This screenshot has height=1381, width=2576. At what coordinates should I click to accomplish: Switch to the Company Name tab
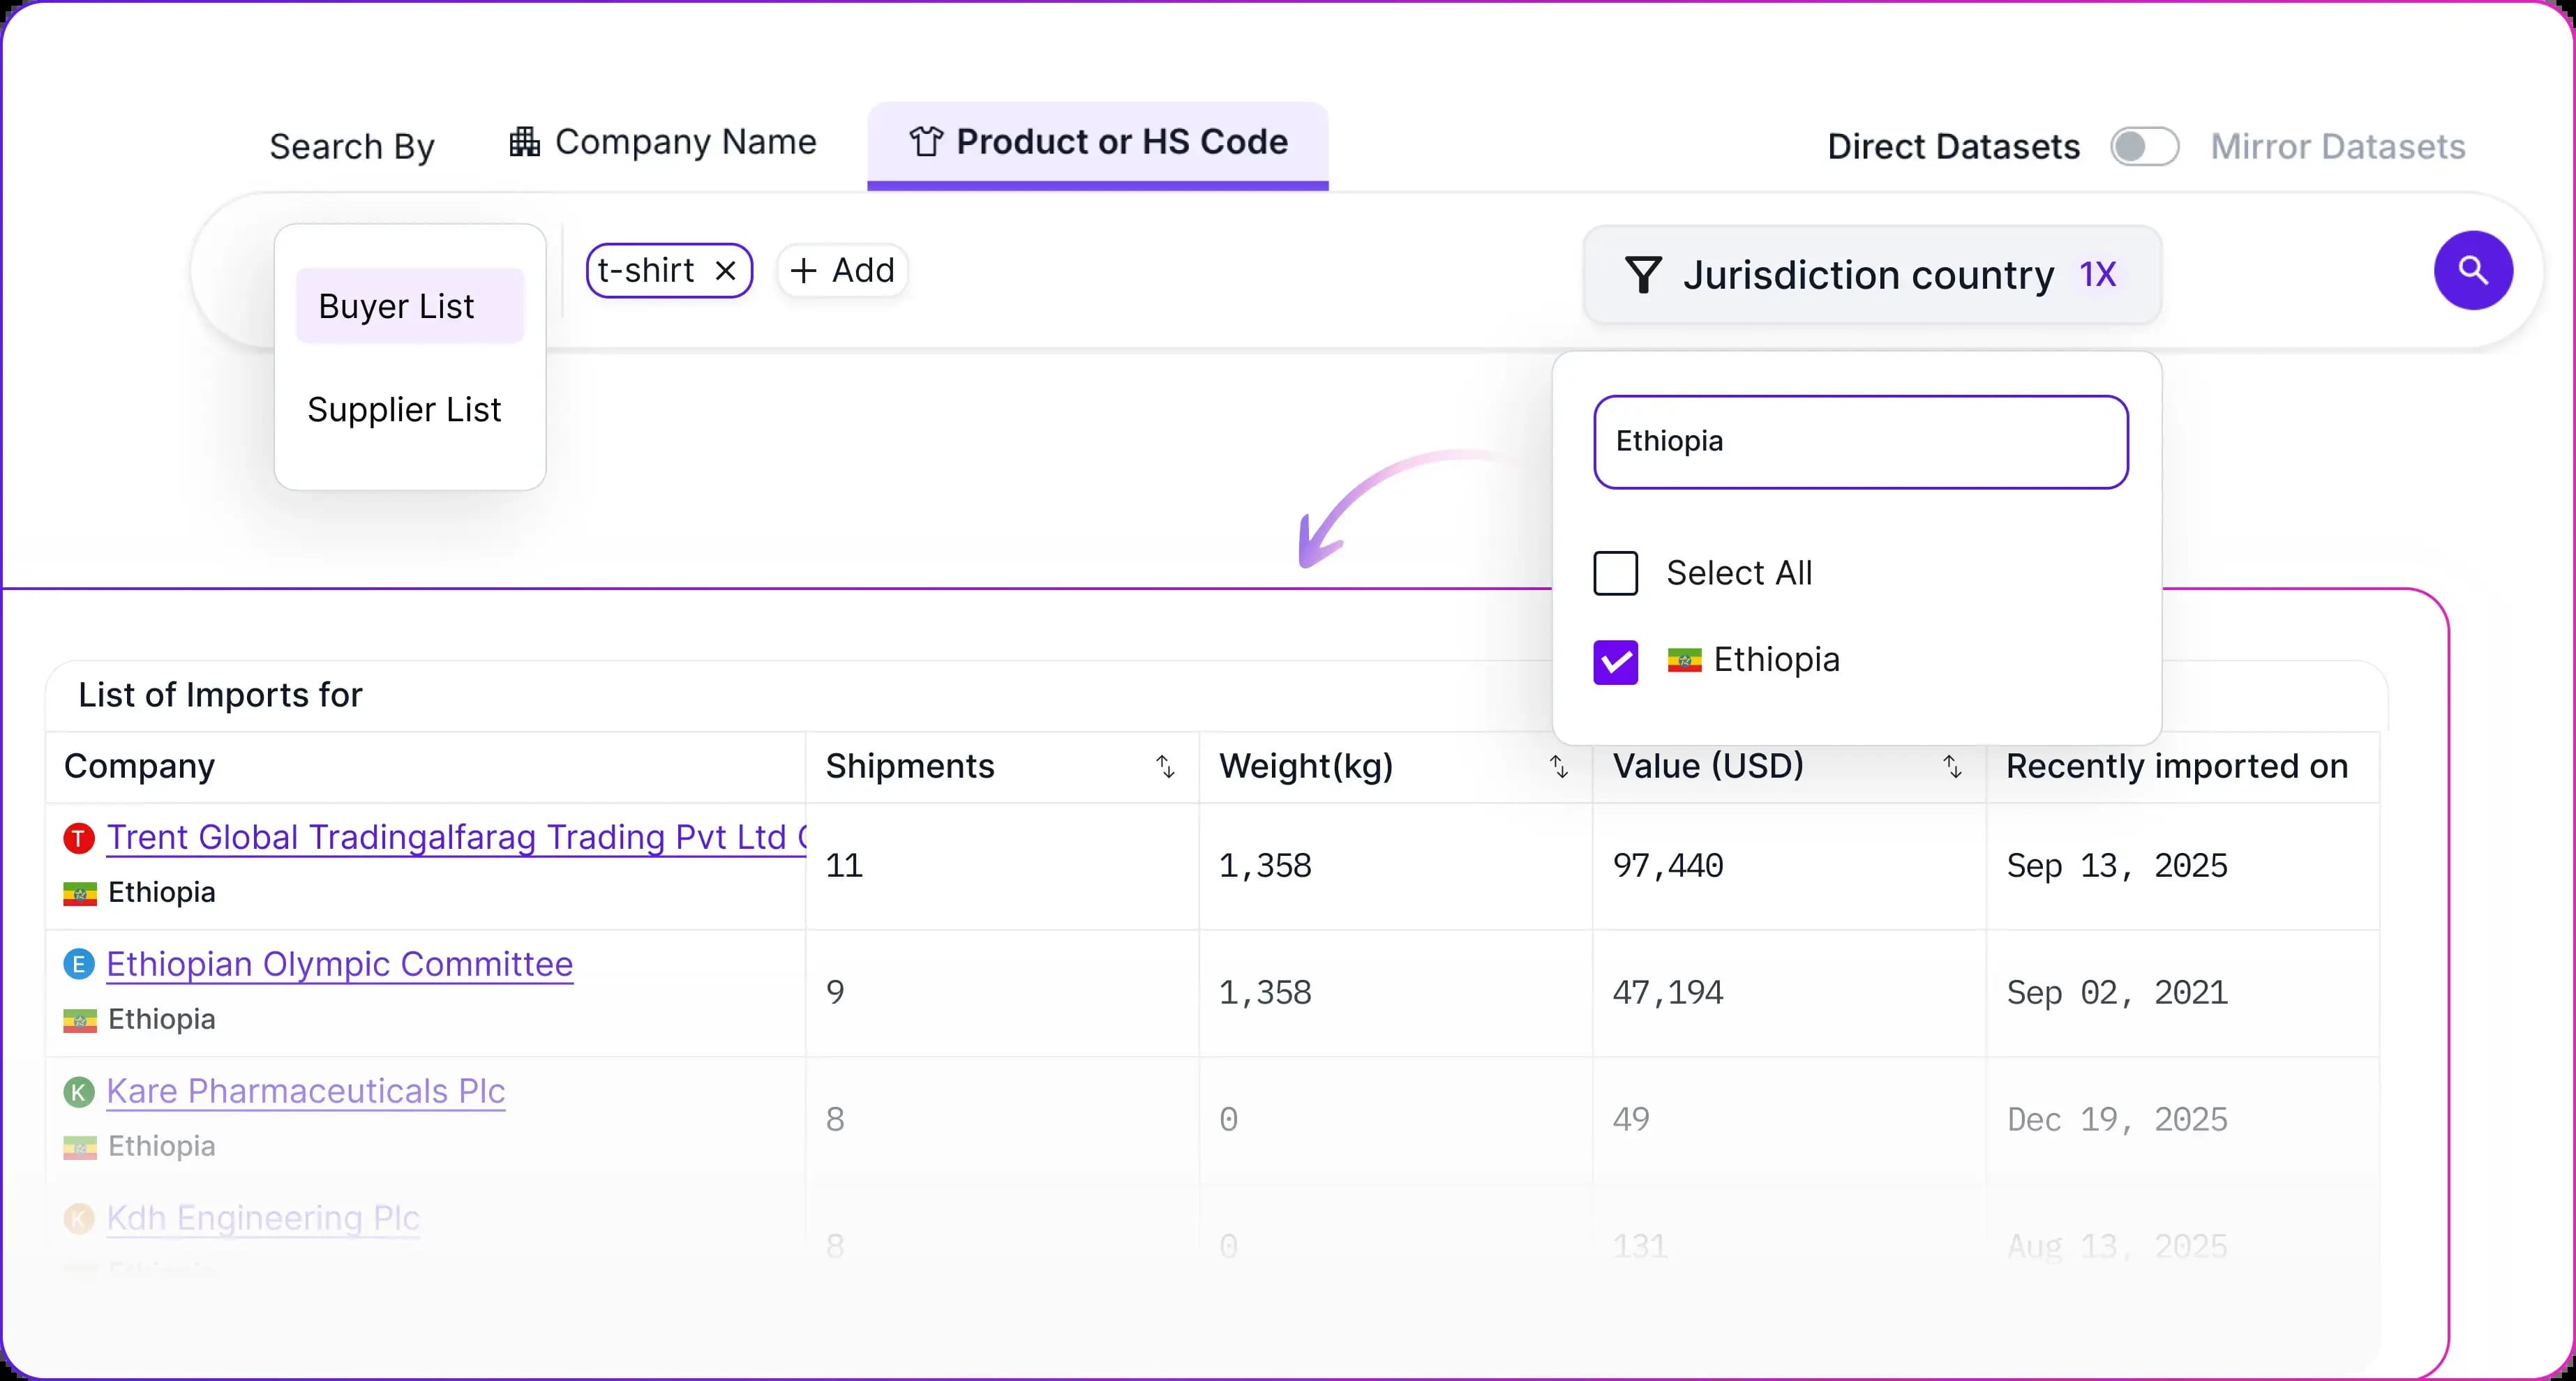[x=663, y=142]
